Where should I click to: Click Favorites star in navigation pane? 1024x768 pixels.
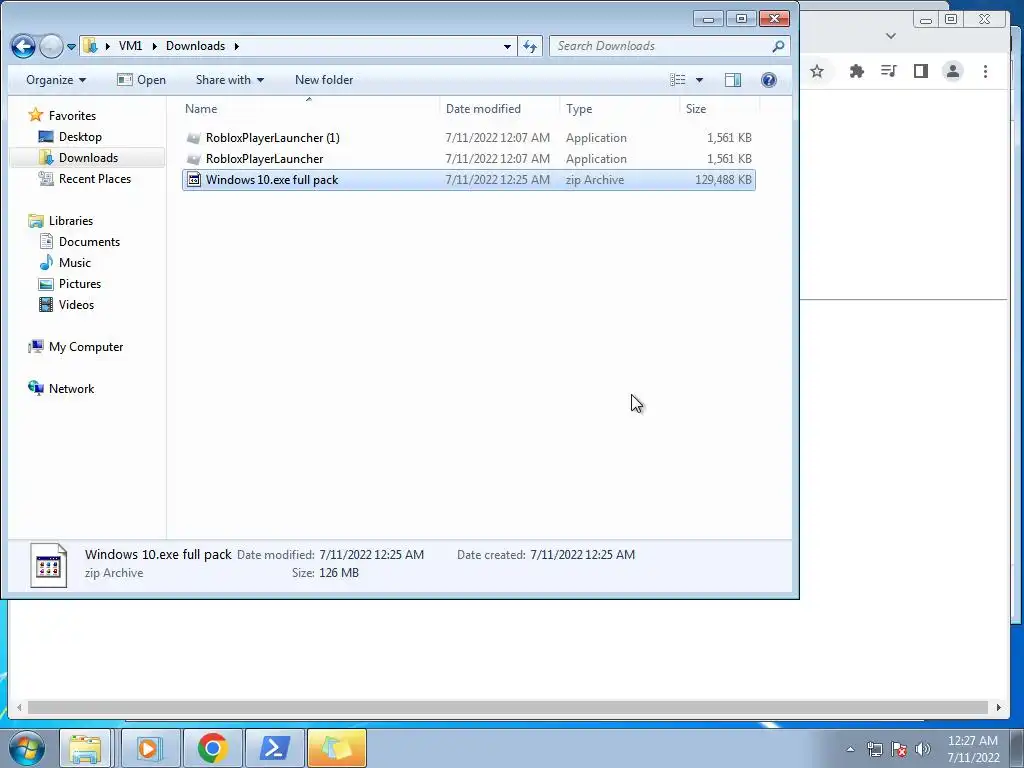point(36,116)
